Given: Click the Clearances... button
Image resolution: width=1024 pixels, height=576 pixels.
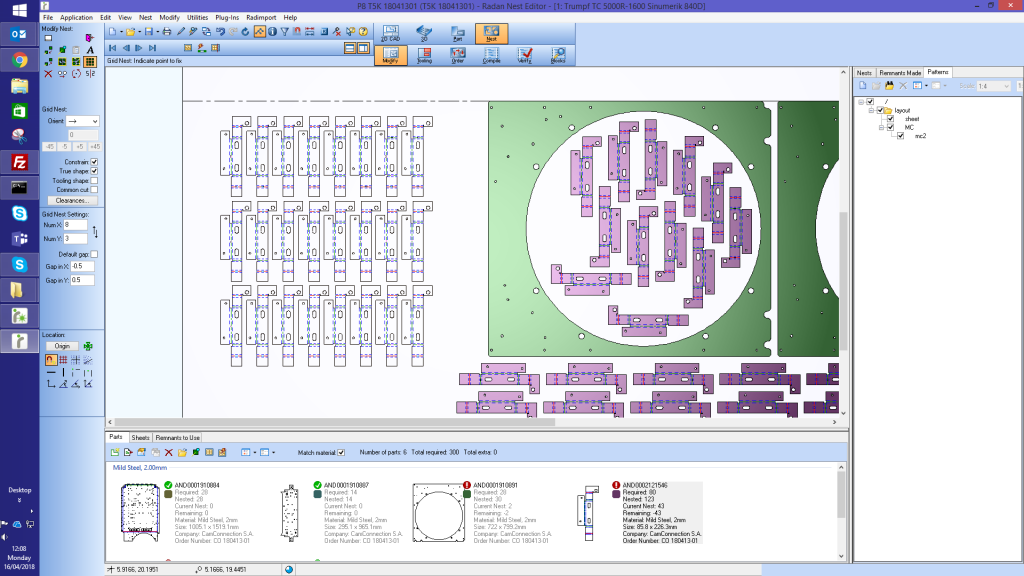Looking at the screenshot, I should pyautogui.click(x=71, y=200).
